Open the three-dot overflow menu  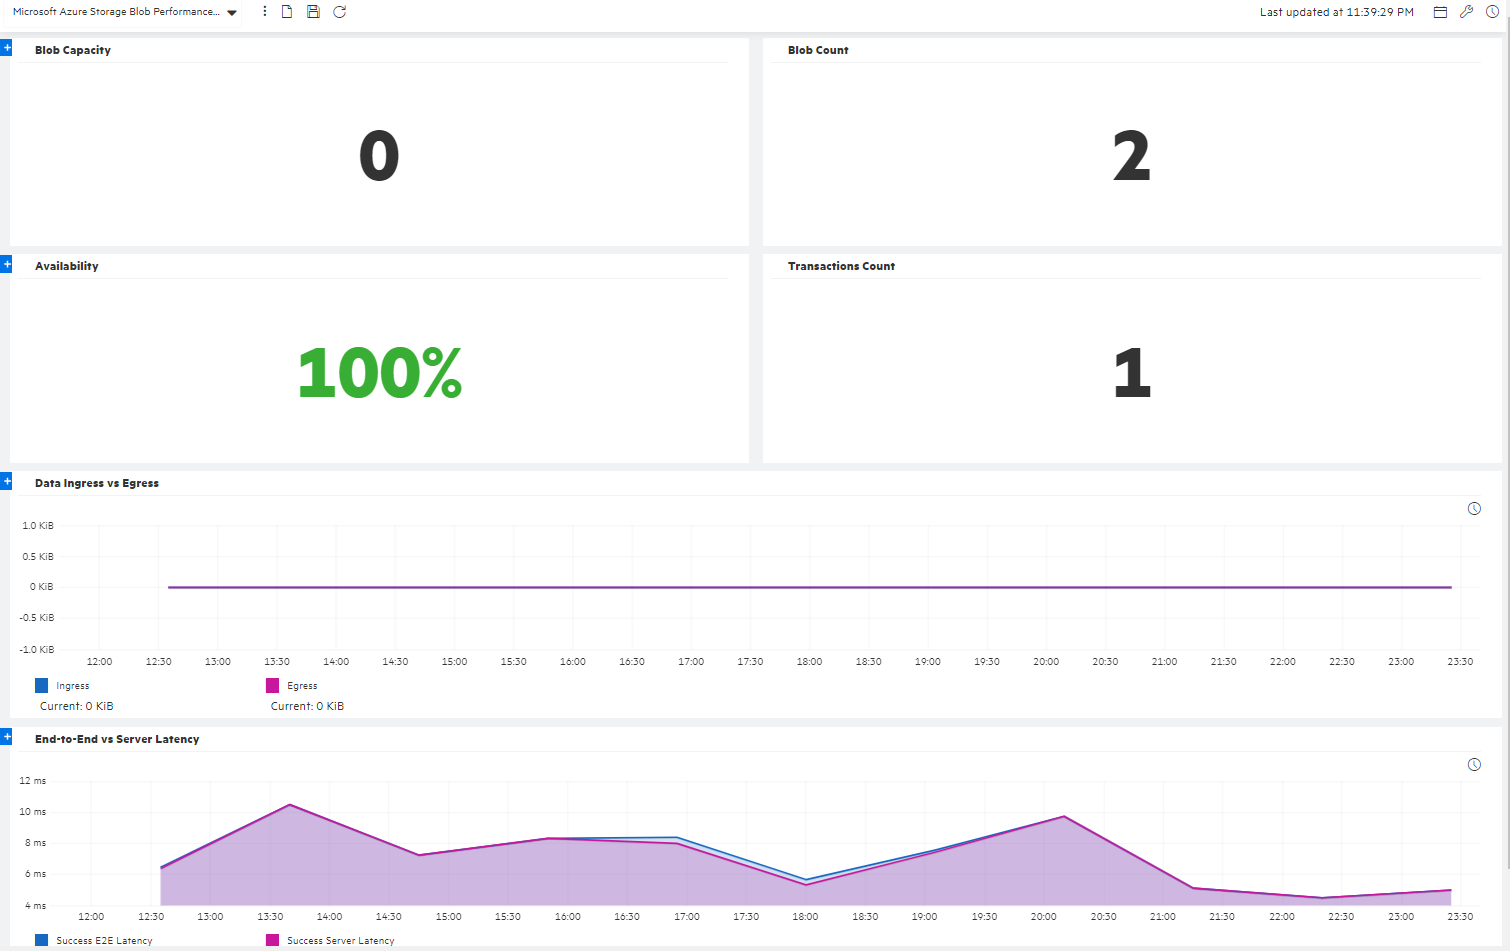pyautogui.click(x=264, y=11)
